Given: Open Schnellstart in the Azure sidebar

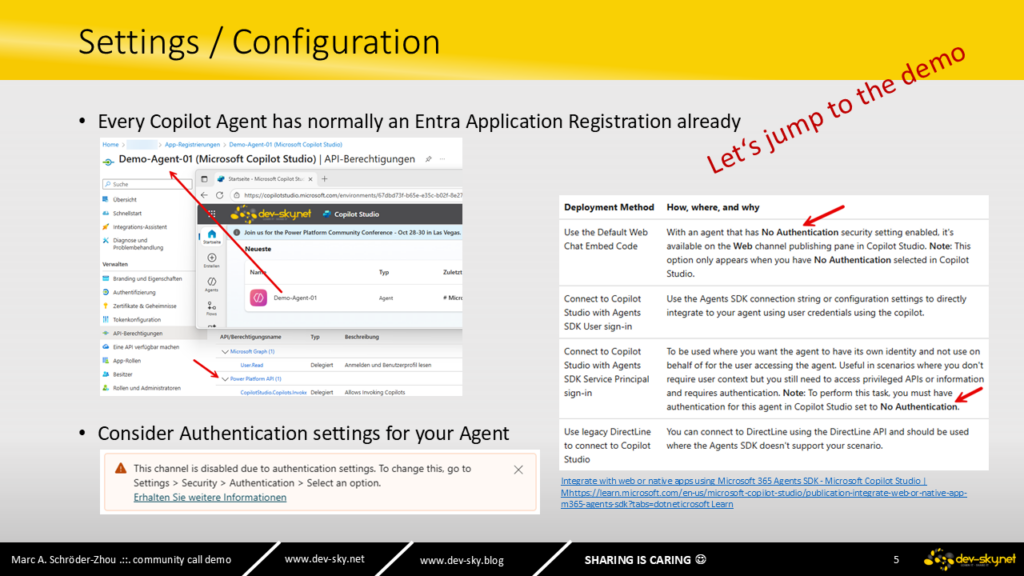Looking at the screenshot, I should pyautogui.click(x=127, y=214).
